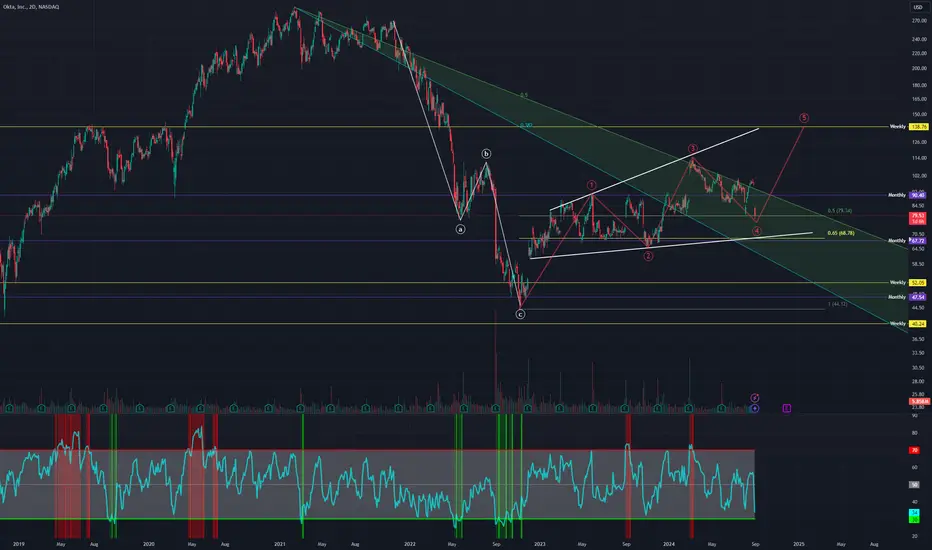
Task: Select the 0.65 (68.78) Fibonacci level label
Action: (x=840, y=233)
